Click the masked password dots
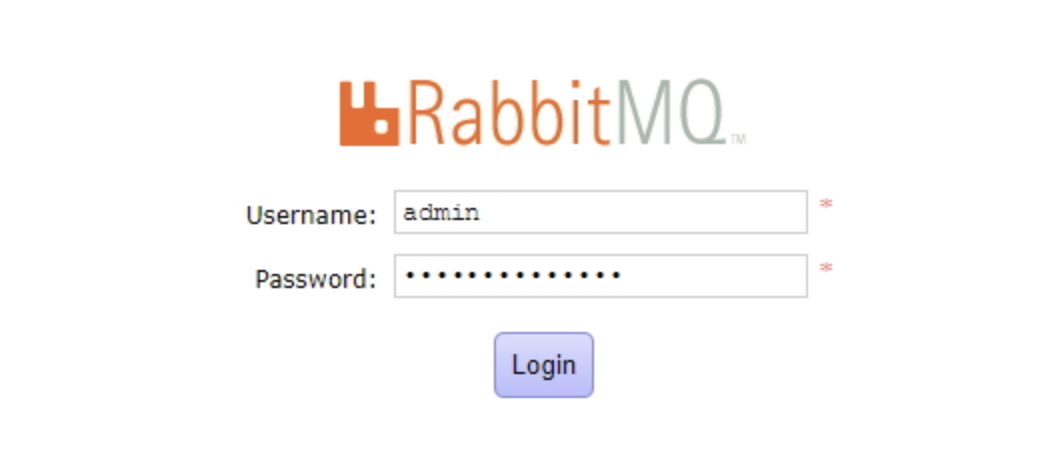The height and width of the screenshot is (454, 1038). pos(512,275)
